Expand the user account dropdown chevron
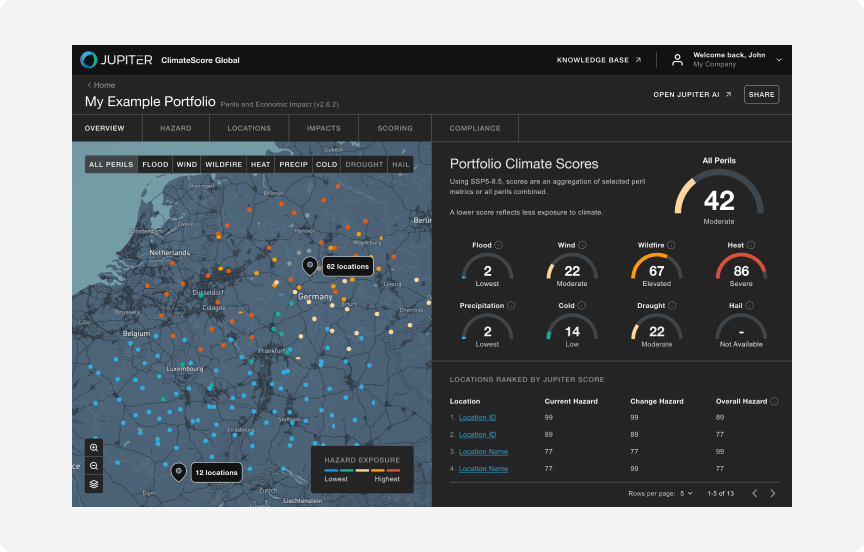The image size is (864, 552). point(779,59)
